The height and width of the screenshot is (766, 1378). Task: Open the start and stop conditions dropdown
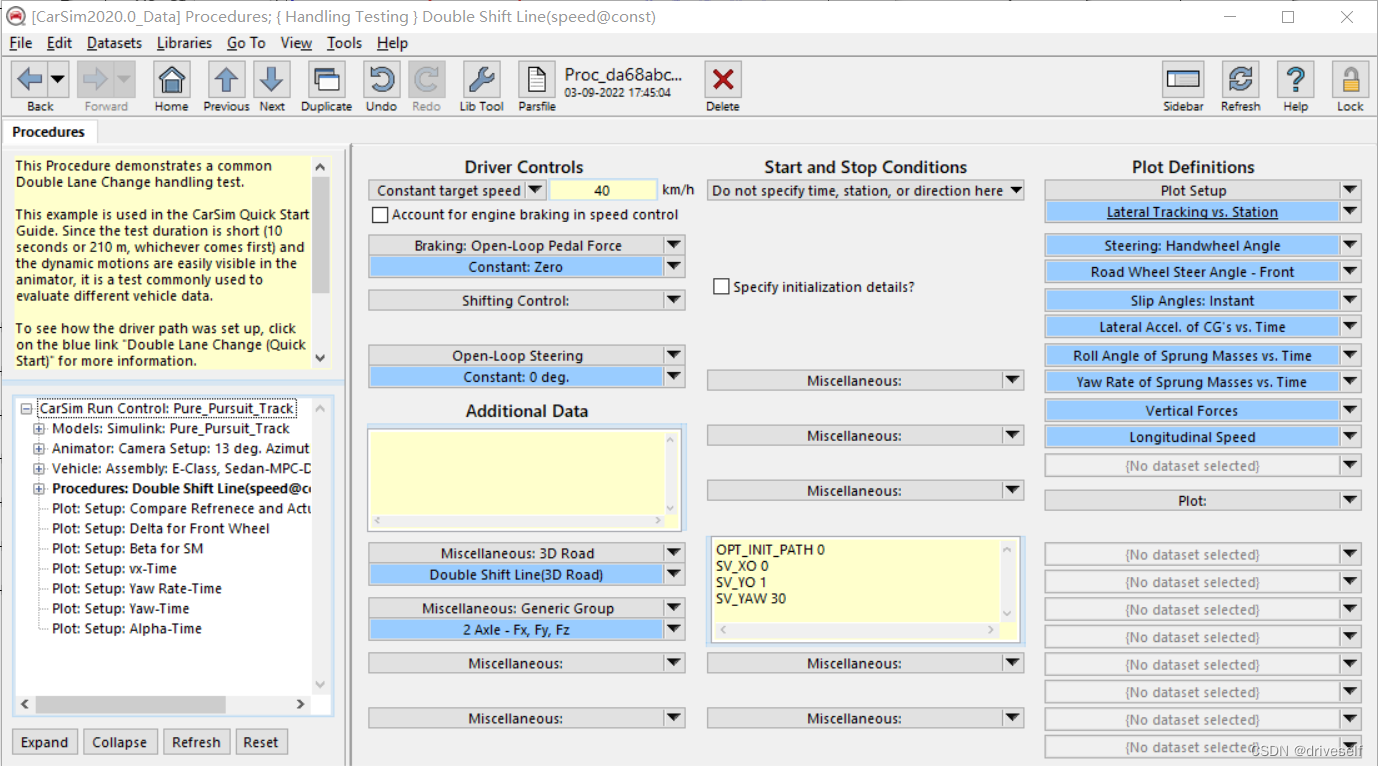[1016, 190]
